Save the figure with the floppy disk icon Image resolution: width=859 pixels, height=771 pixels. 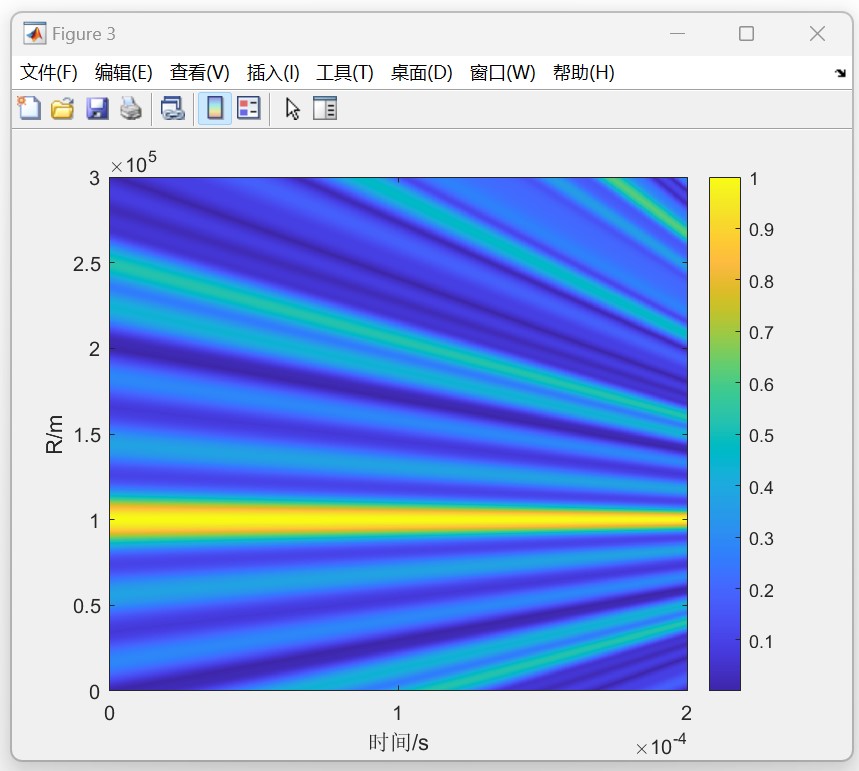click(97, 108)
